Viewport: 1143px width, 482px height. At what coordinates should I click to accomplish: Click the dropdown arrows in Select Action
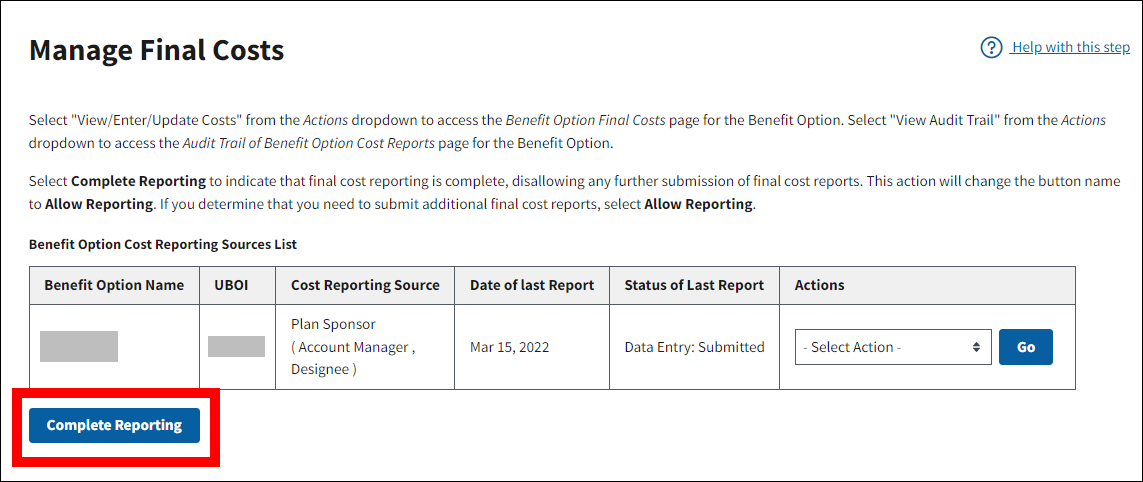976,347
